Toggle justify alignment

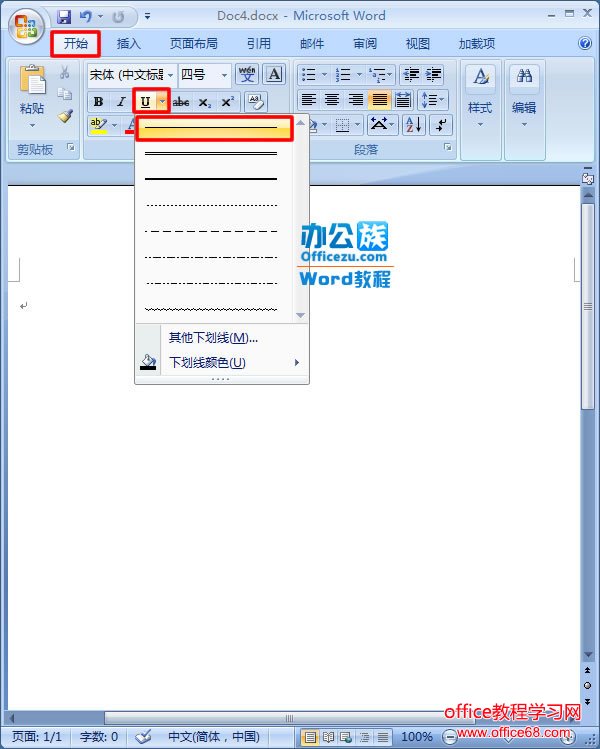click(379, 100)
